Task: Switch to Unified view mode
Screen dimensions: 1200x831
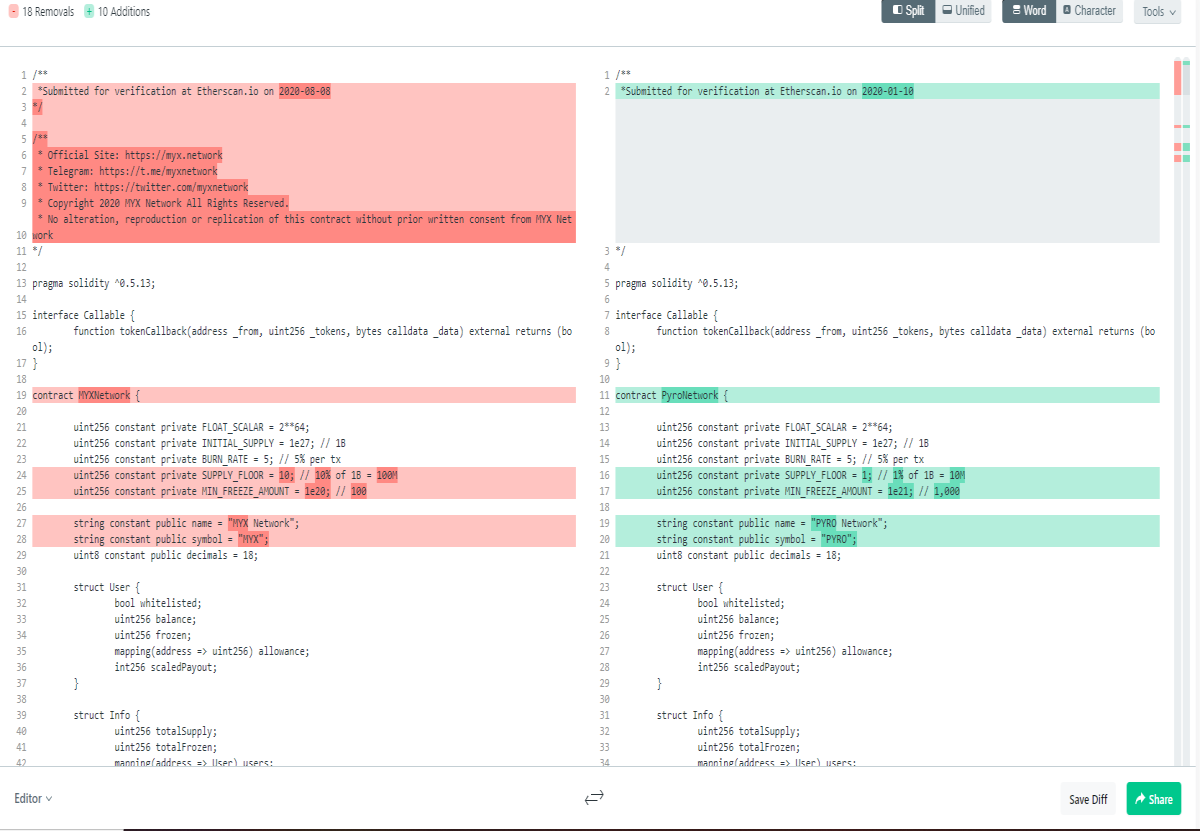Action: coord(963,11)
